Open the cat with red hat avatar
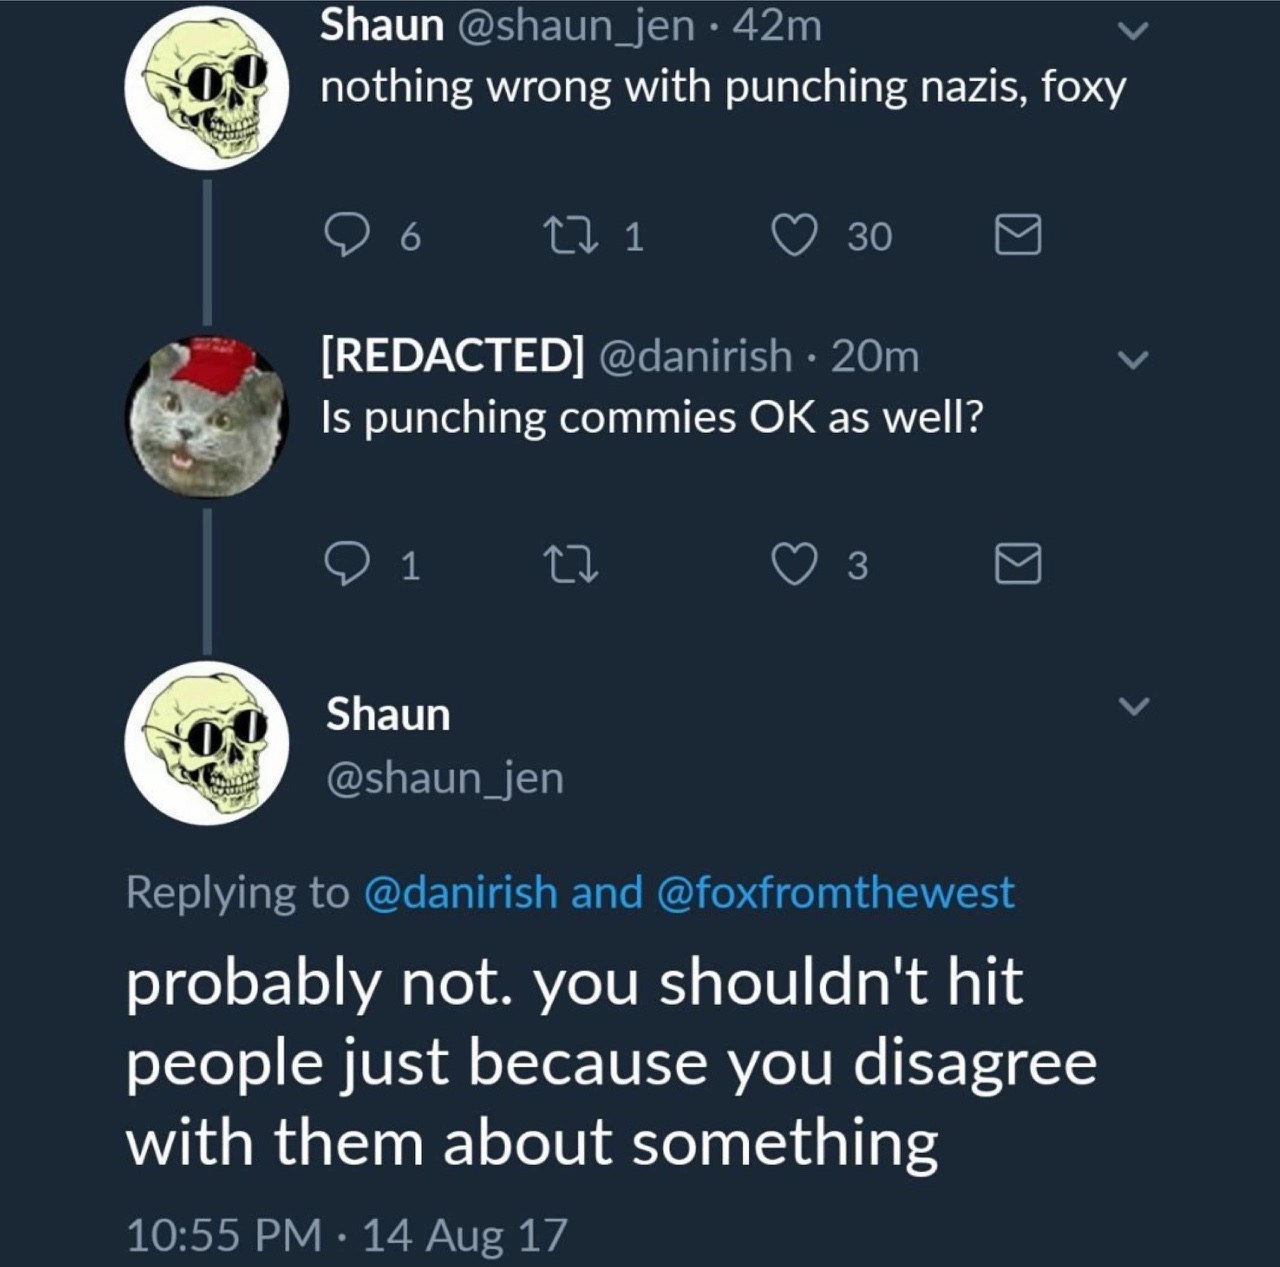Image resolution: width=1280 pixels, height=1267 pixels. click(207, 416)
